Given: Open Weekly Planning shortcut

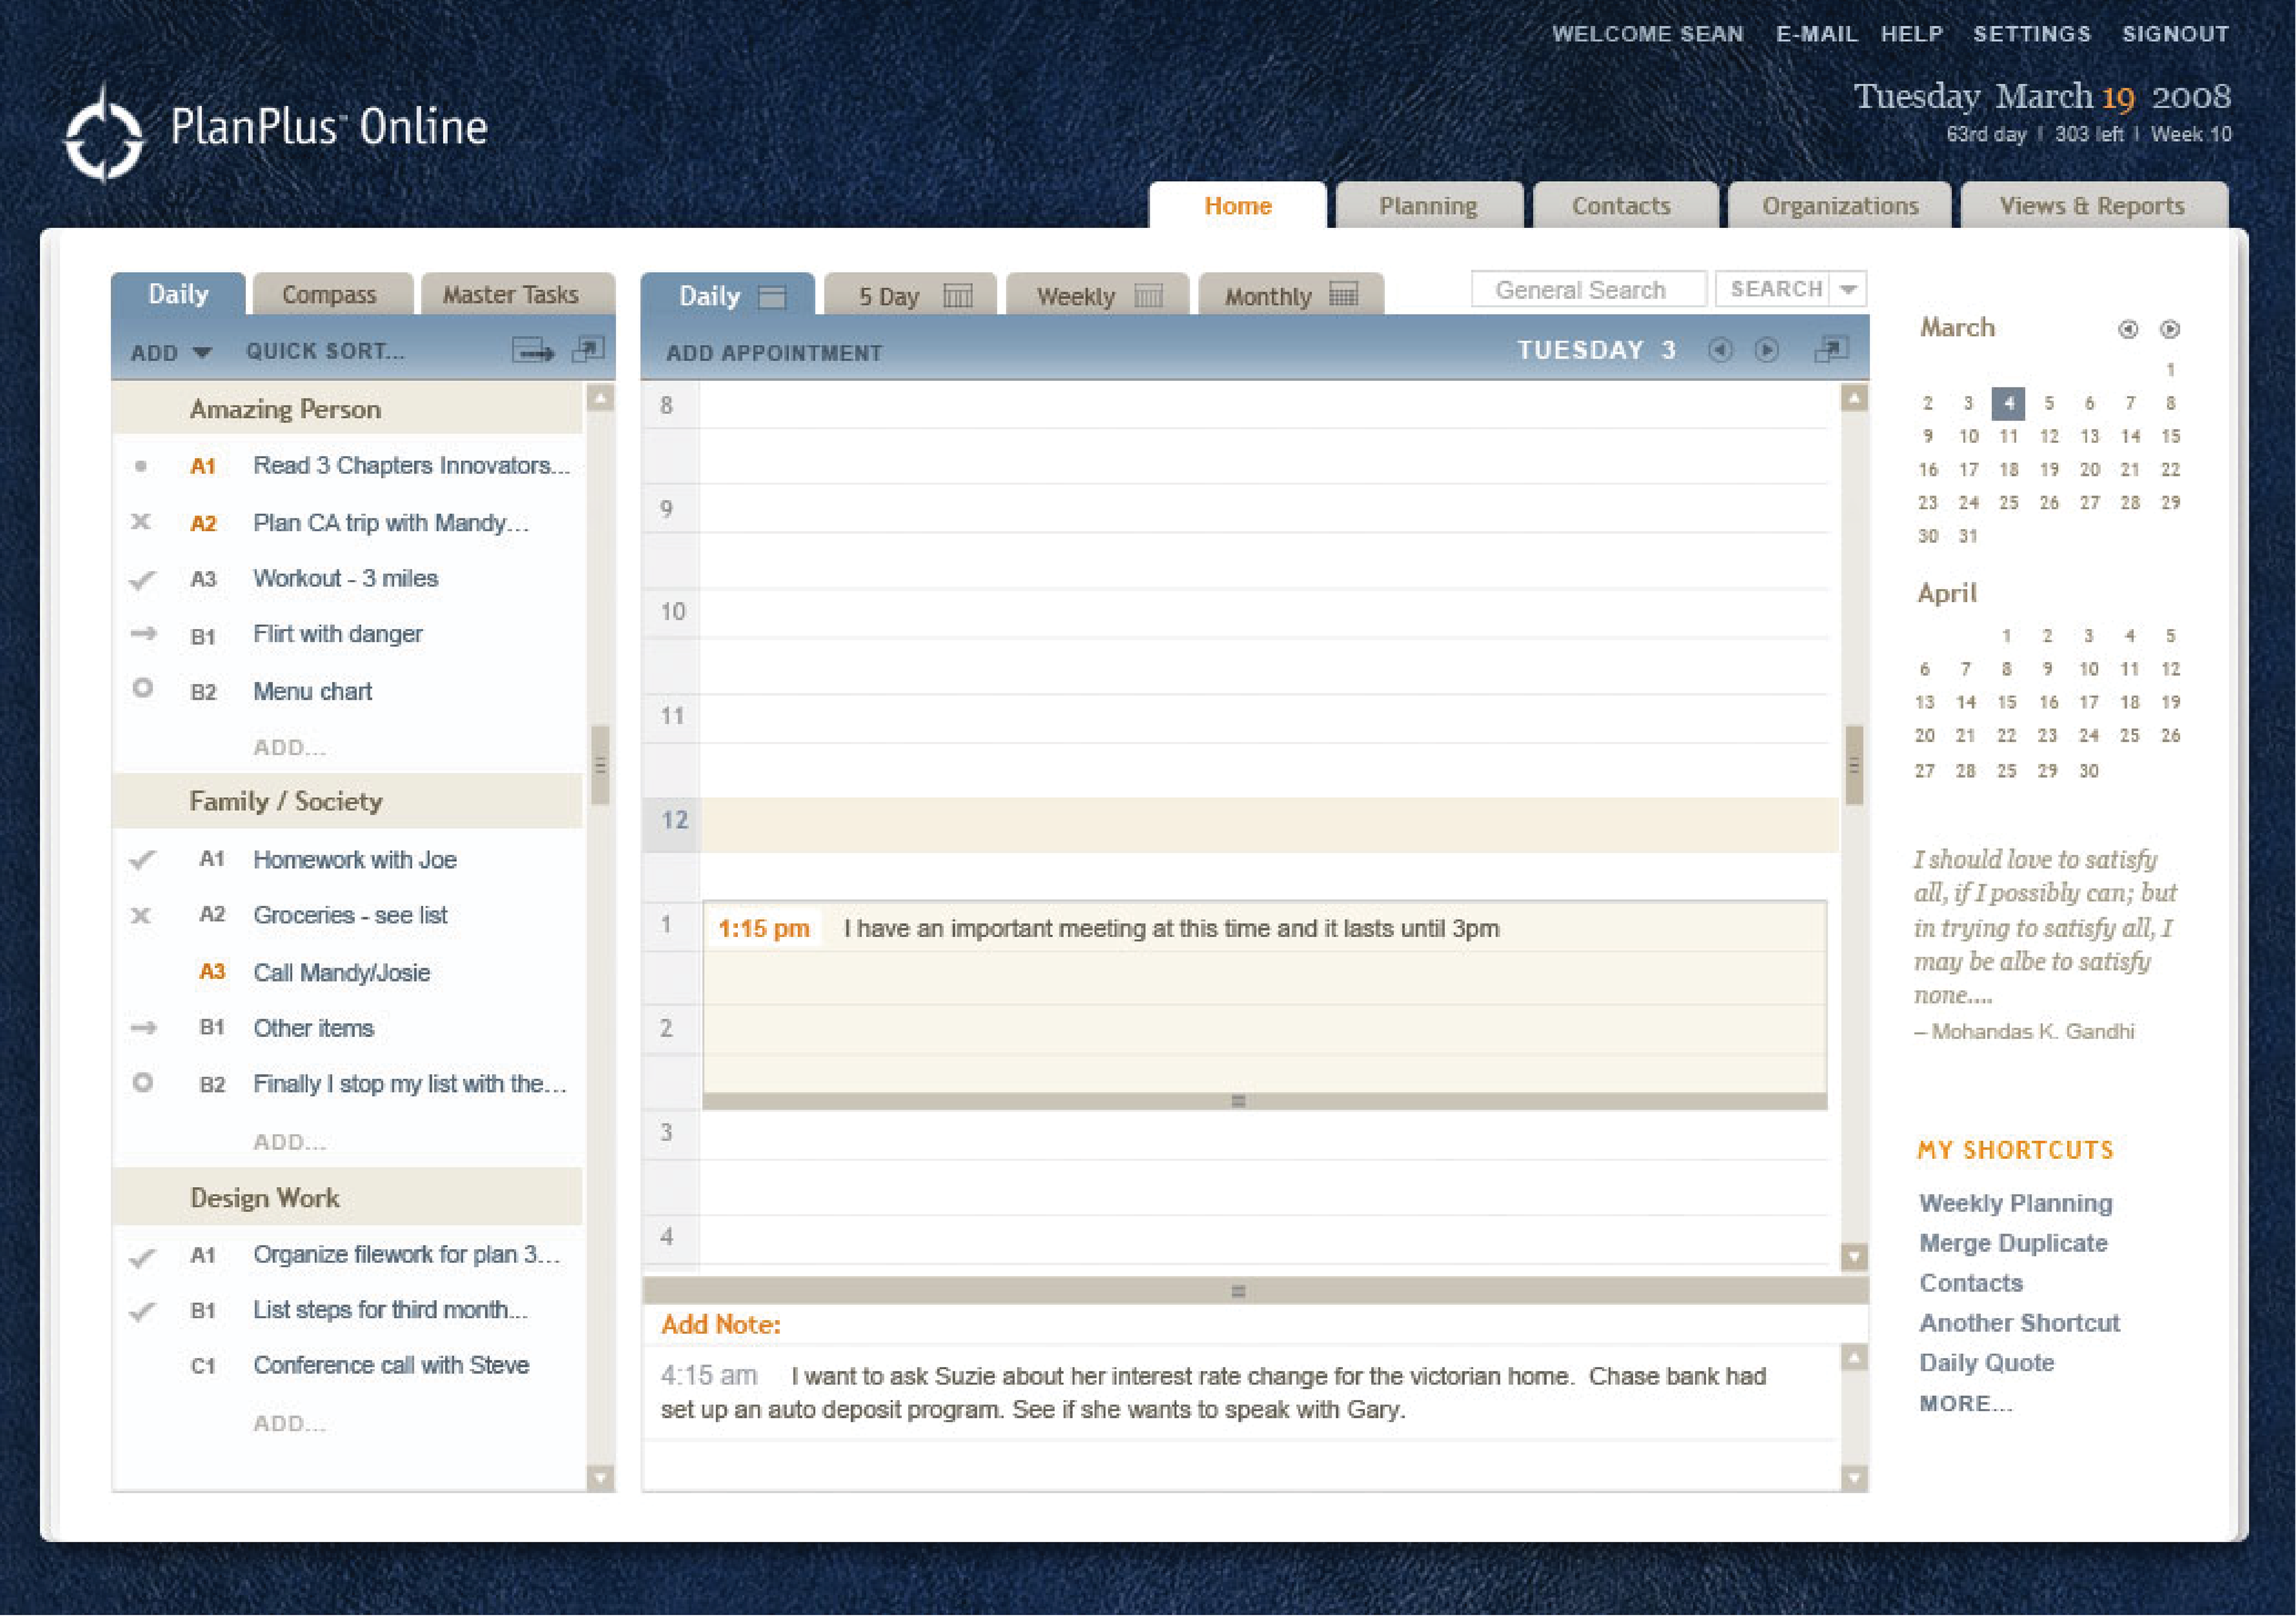Looking at the screenshot, I should [x=2015, y=1203].
